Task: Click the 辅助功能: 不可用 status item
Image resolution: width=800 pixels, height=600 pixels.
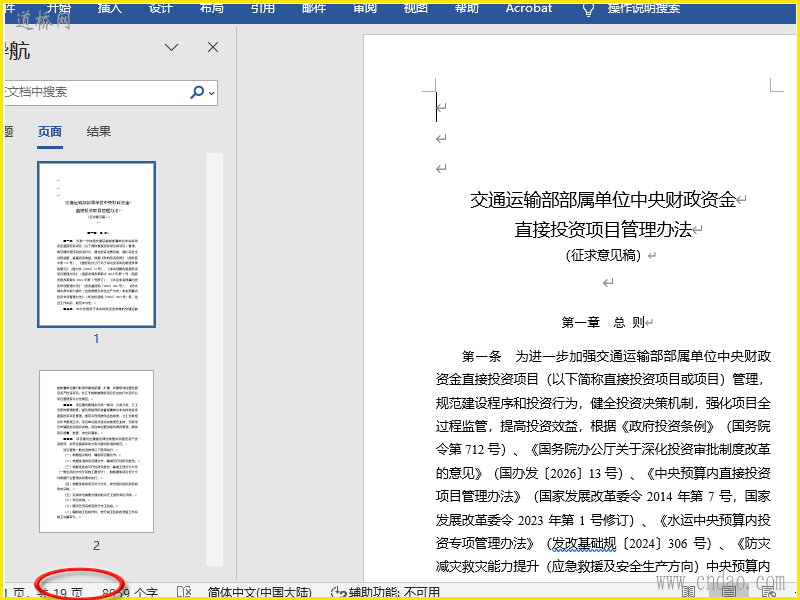Action: pyautogui.click(x=385, y=593)
